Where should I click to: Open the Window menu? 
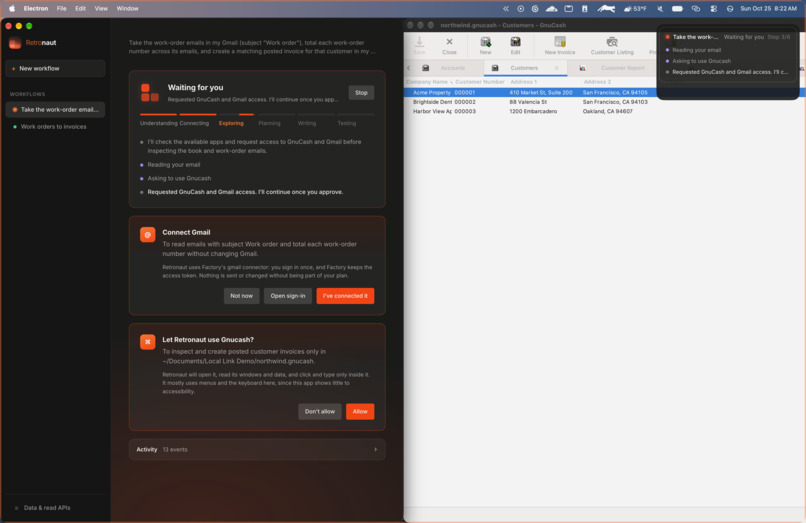[127, 9]
